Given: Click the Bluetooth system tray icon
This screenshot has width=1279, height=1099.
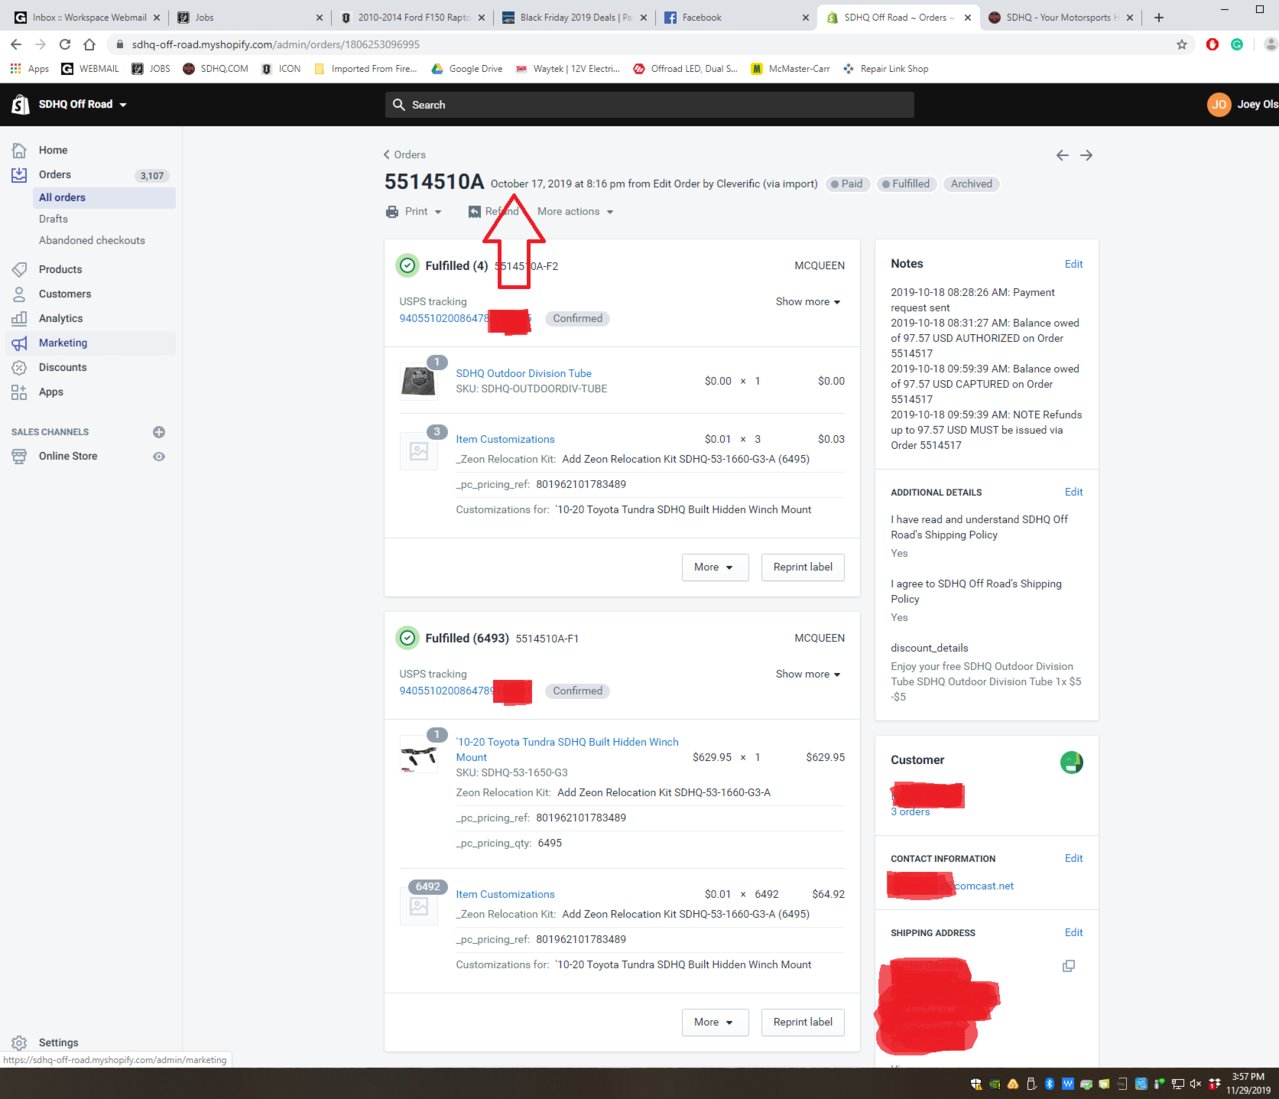Looking at the screenshot, I should (x=1050, y=1084).
